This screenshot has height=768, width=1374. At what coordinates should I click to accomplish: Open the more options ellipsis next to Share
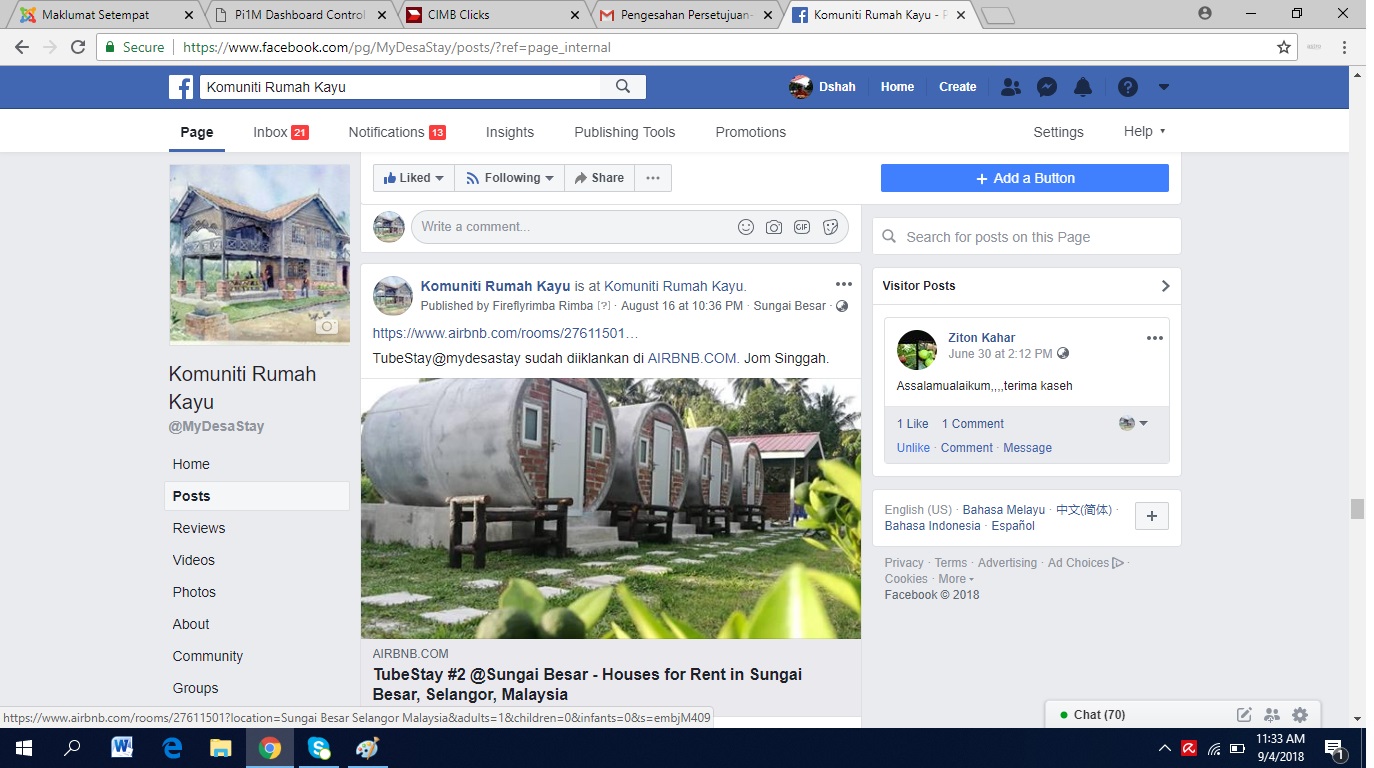pyautogui.click(x=653, y=178)
